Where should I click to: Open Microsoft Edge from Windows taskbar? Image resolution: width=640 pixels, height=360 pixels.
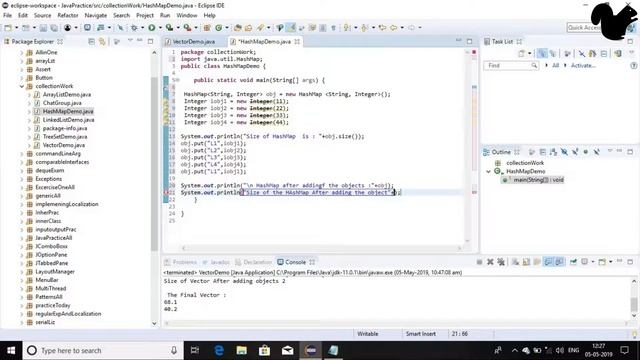pos(219,350)
